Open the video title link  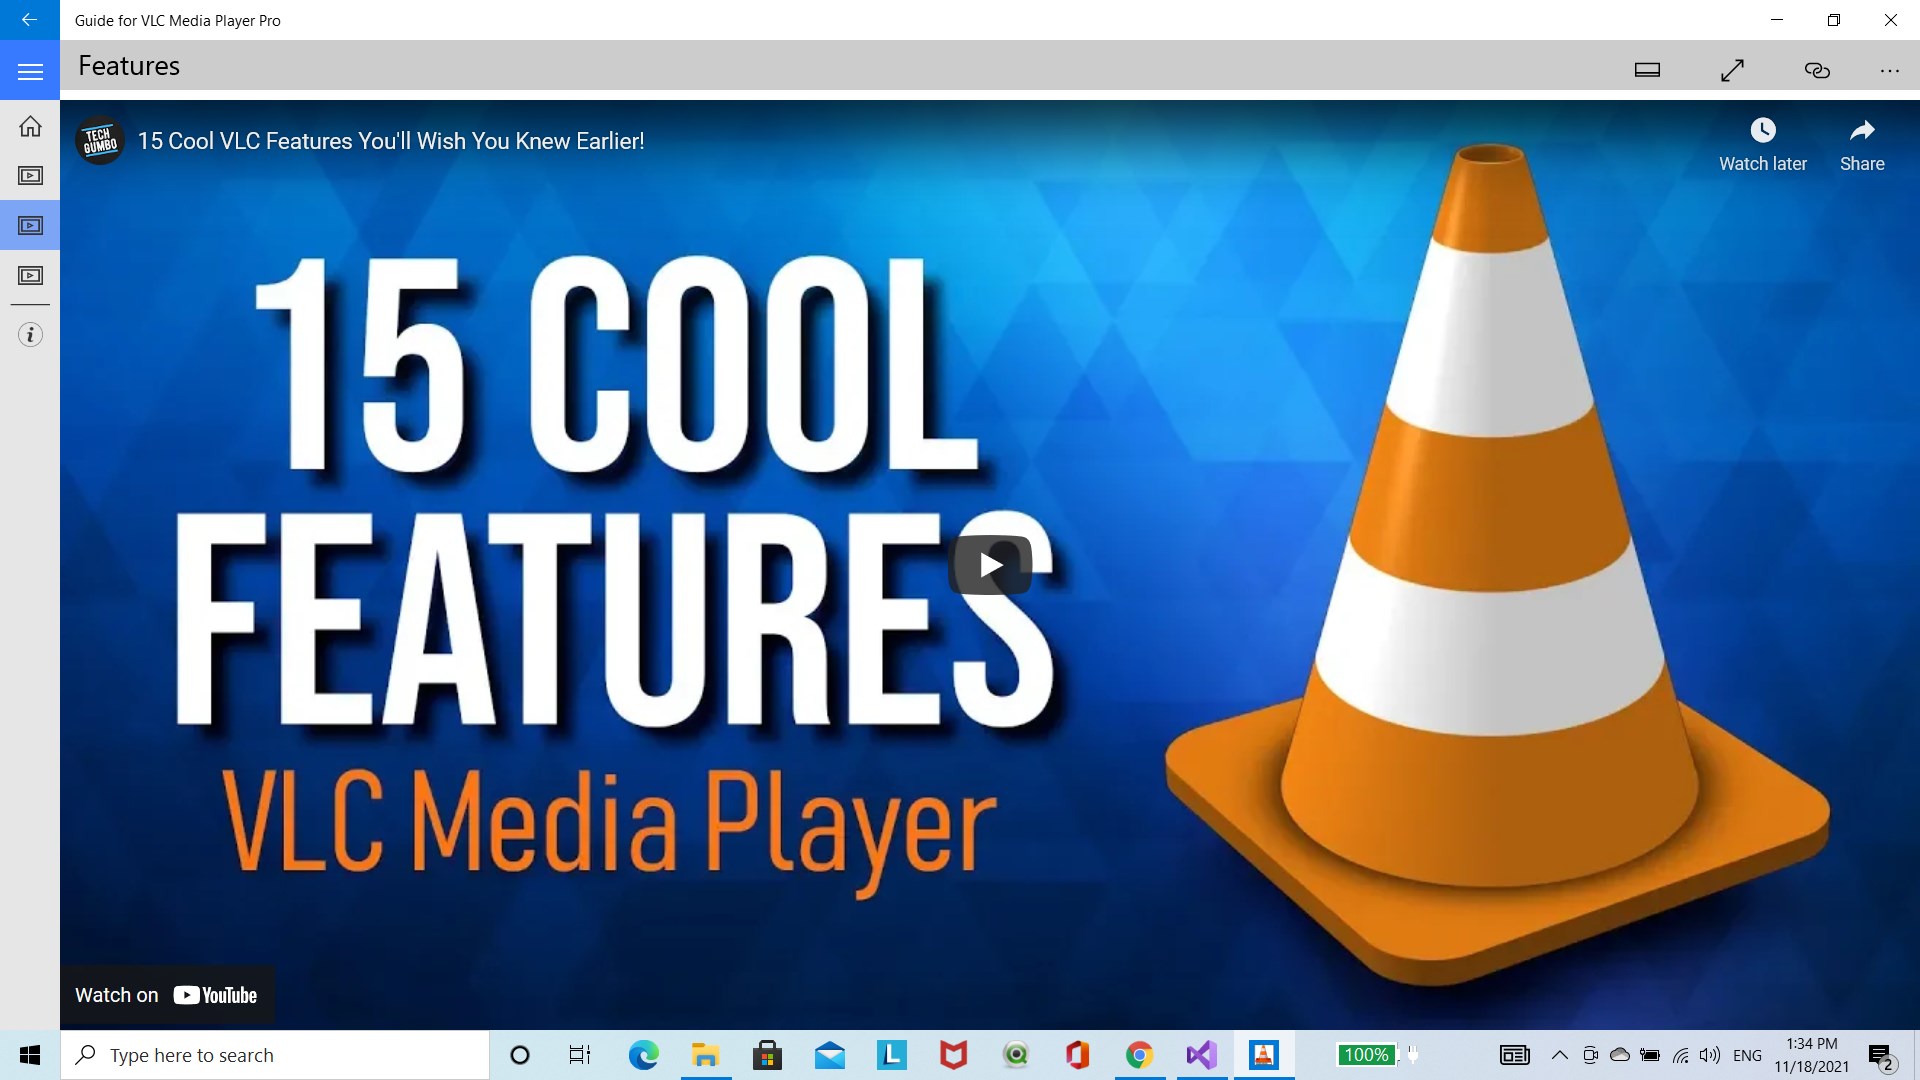[391, 141]
